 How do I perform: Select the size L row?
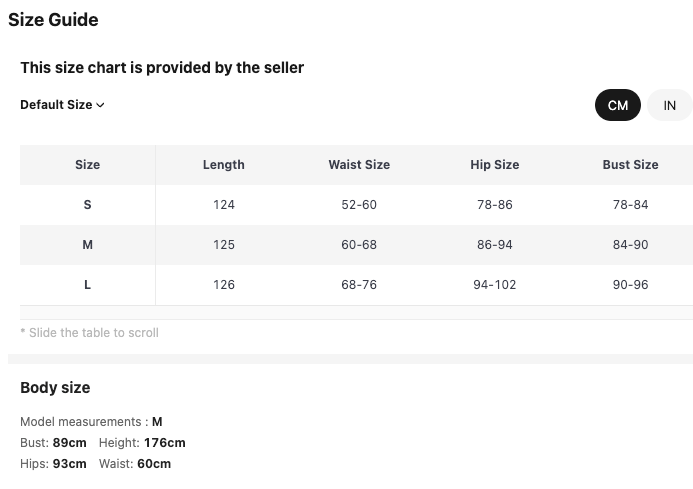coord(87,285)
